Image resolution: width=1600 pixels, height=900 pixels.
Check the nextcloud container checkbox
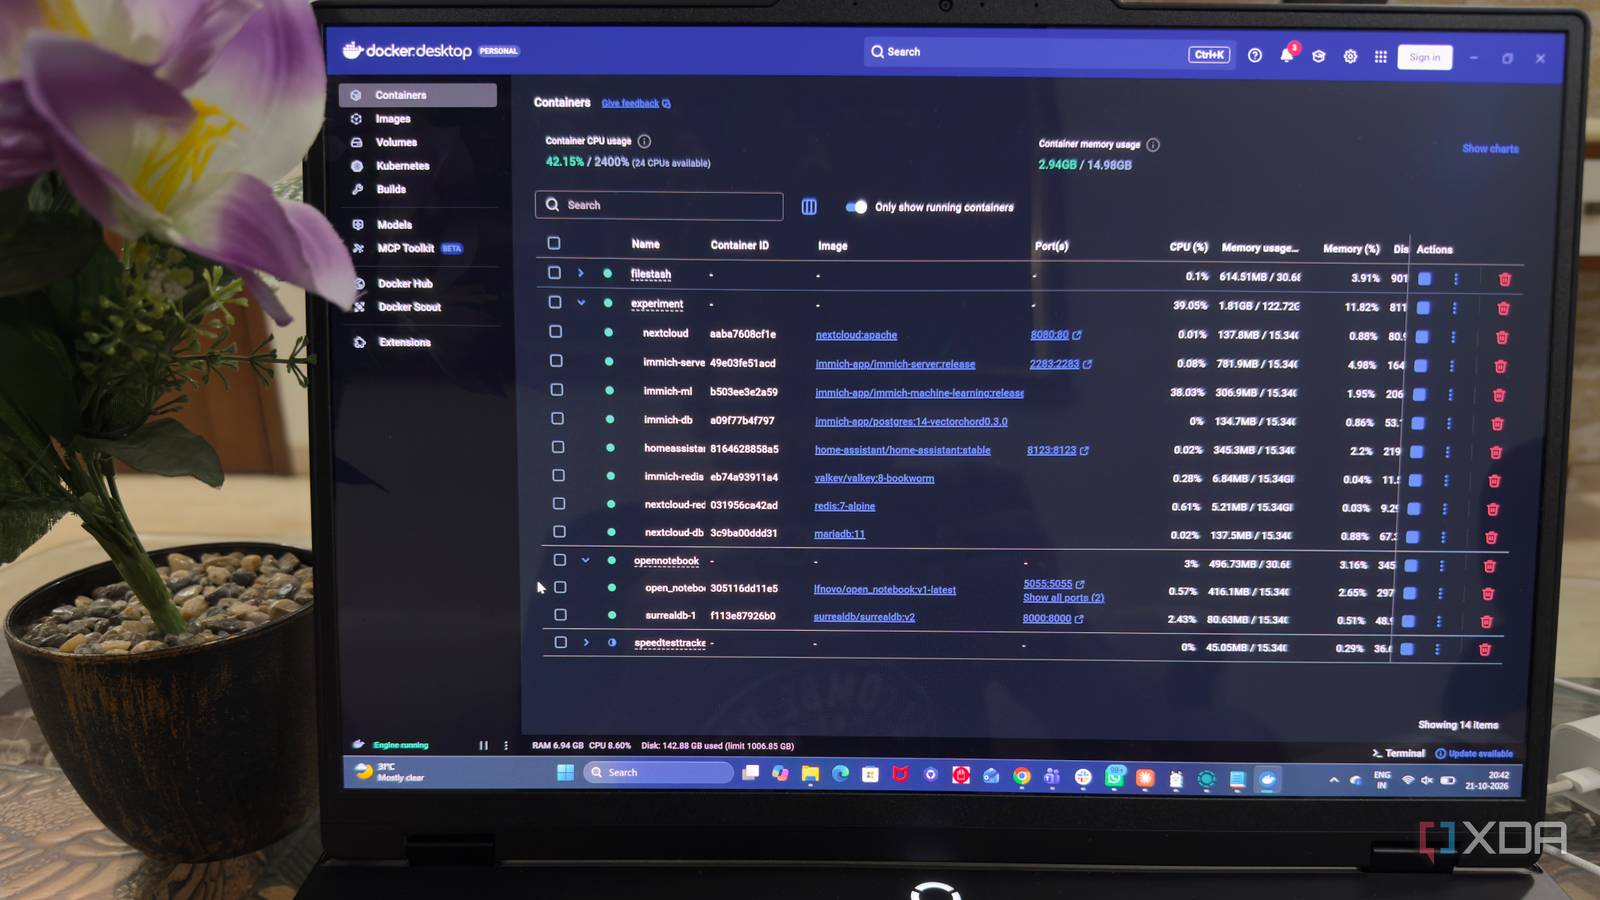[556, 331]
